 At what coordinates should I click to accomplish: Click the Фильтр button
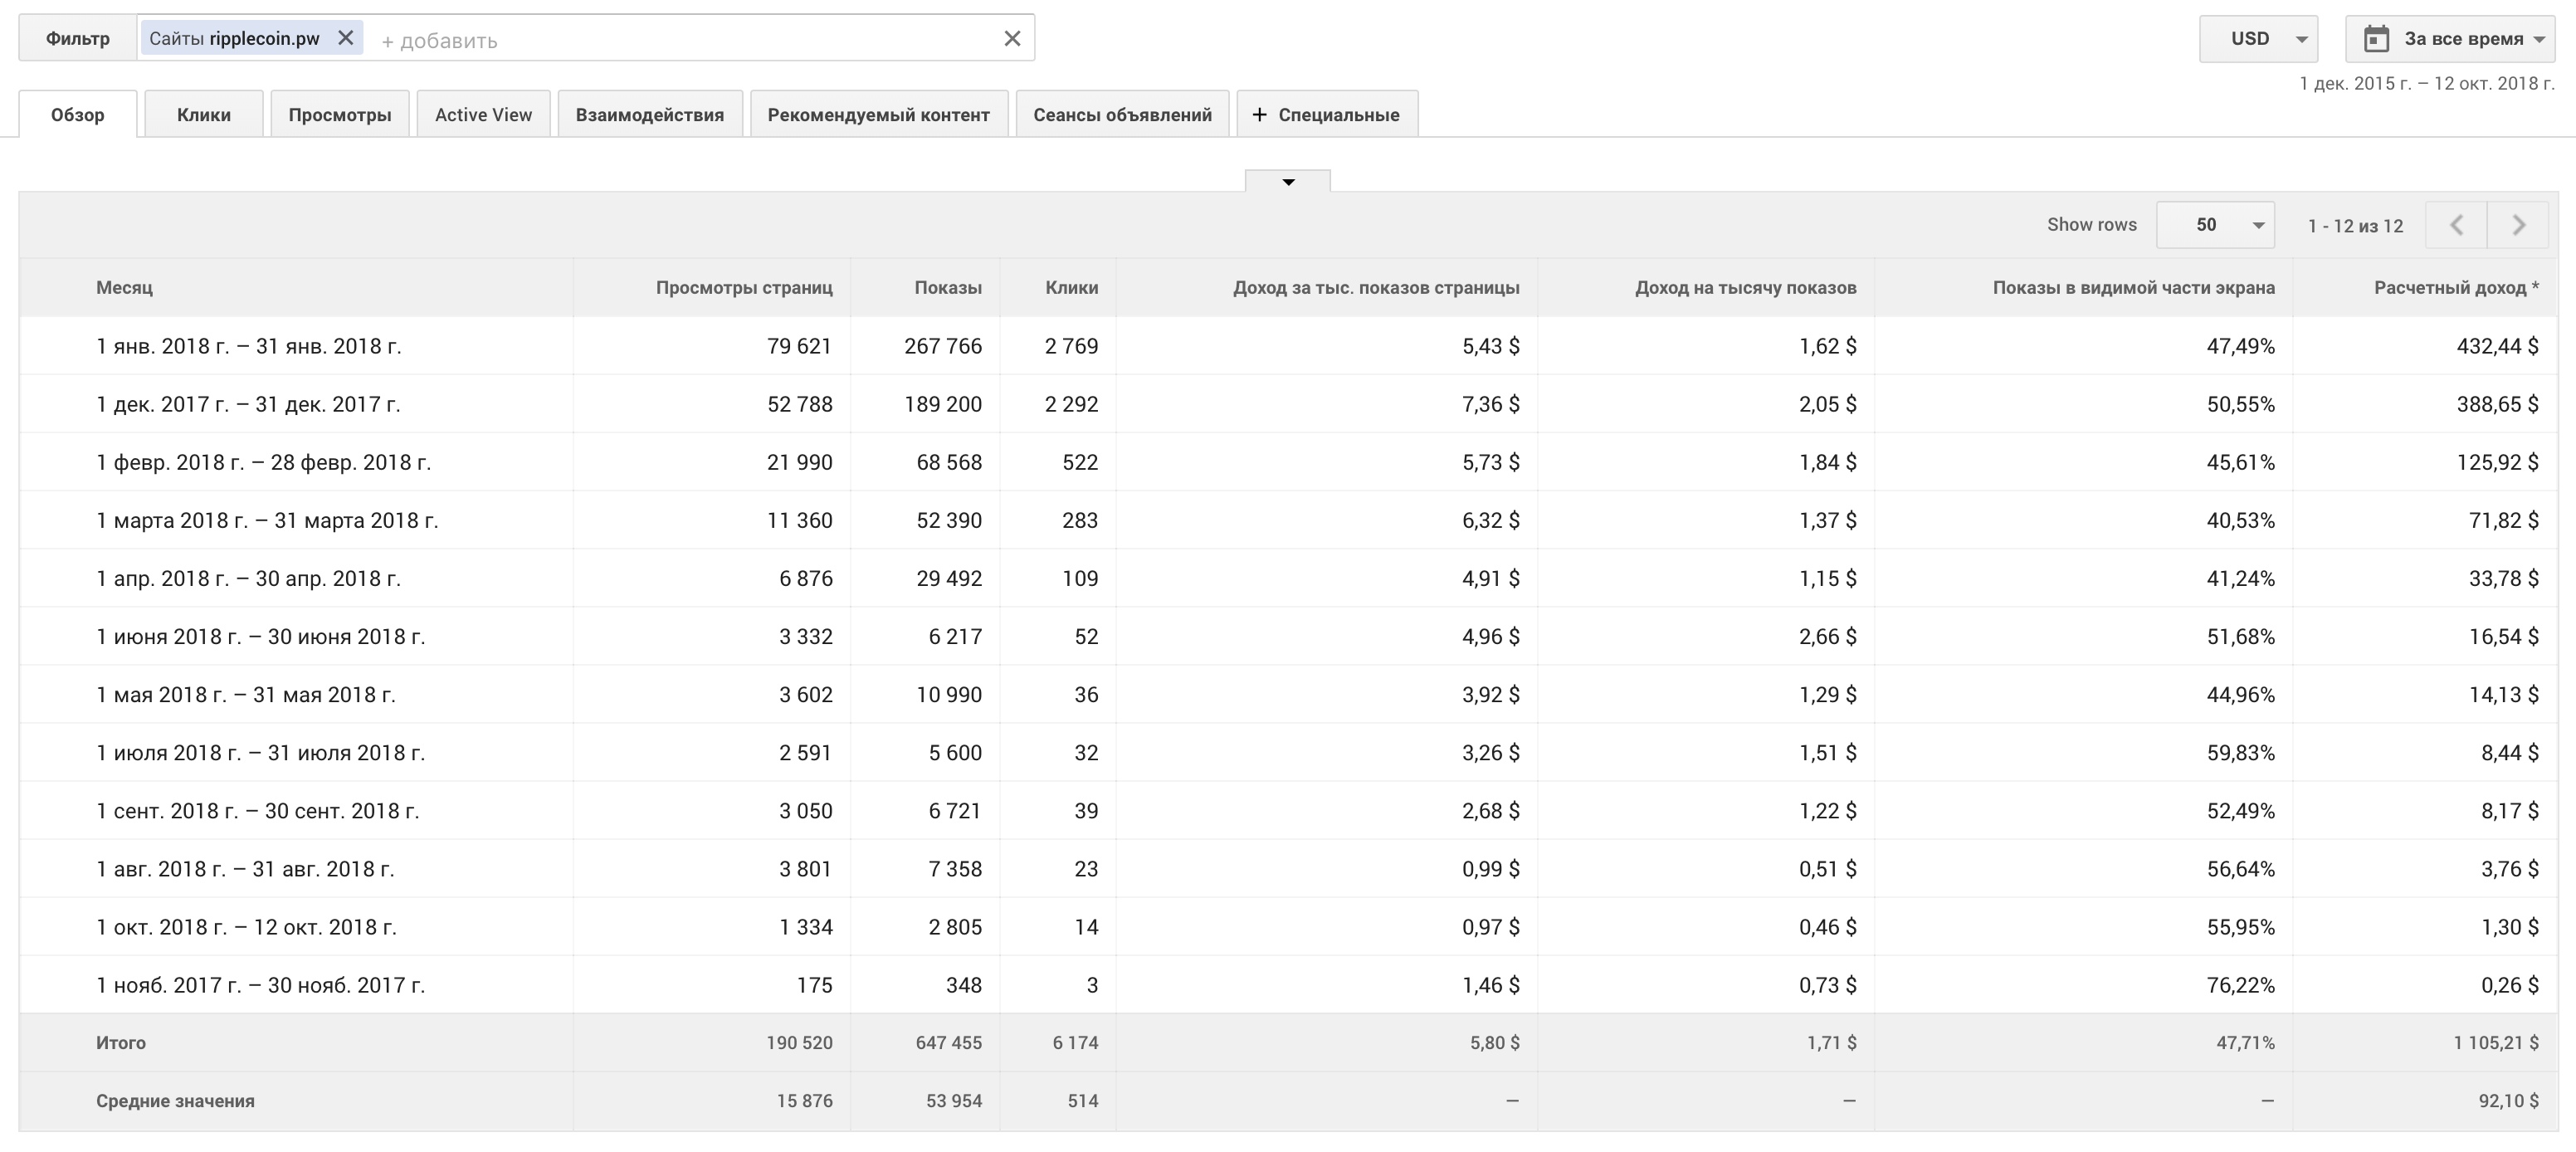pyautogui.click(x=77, y=38)
